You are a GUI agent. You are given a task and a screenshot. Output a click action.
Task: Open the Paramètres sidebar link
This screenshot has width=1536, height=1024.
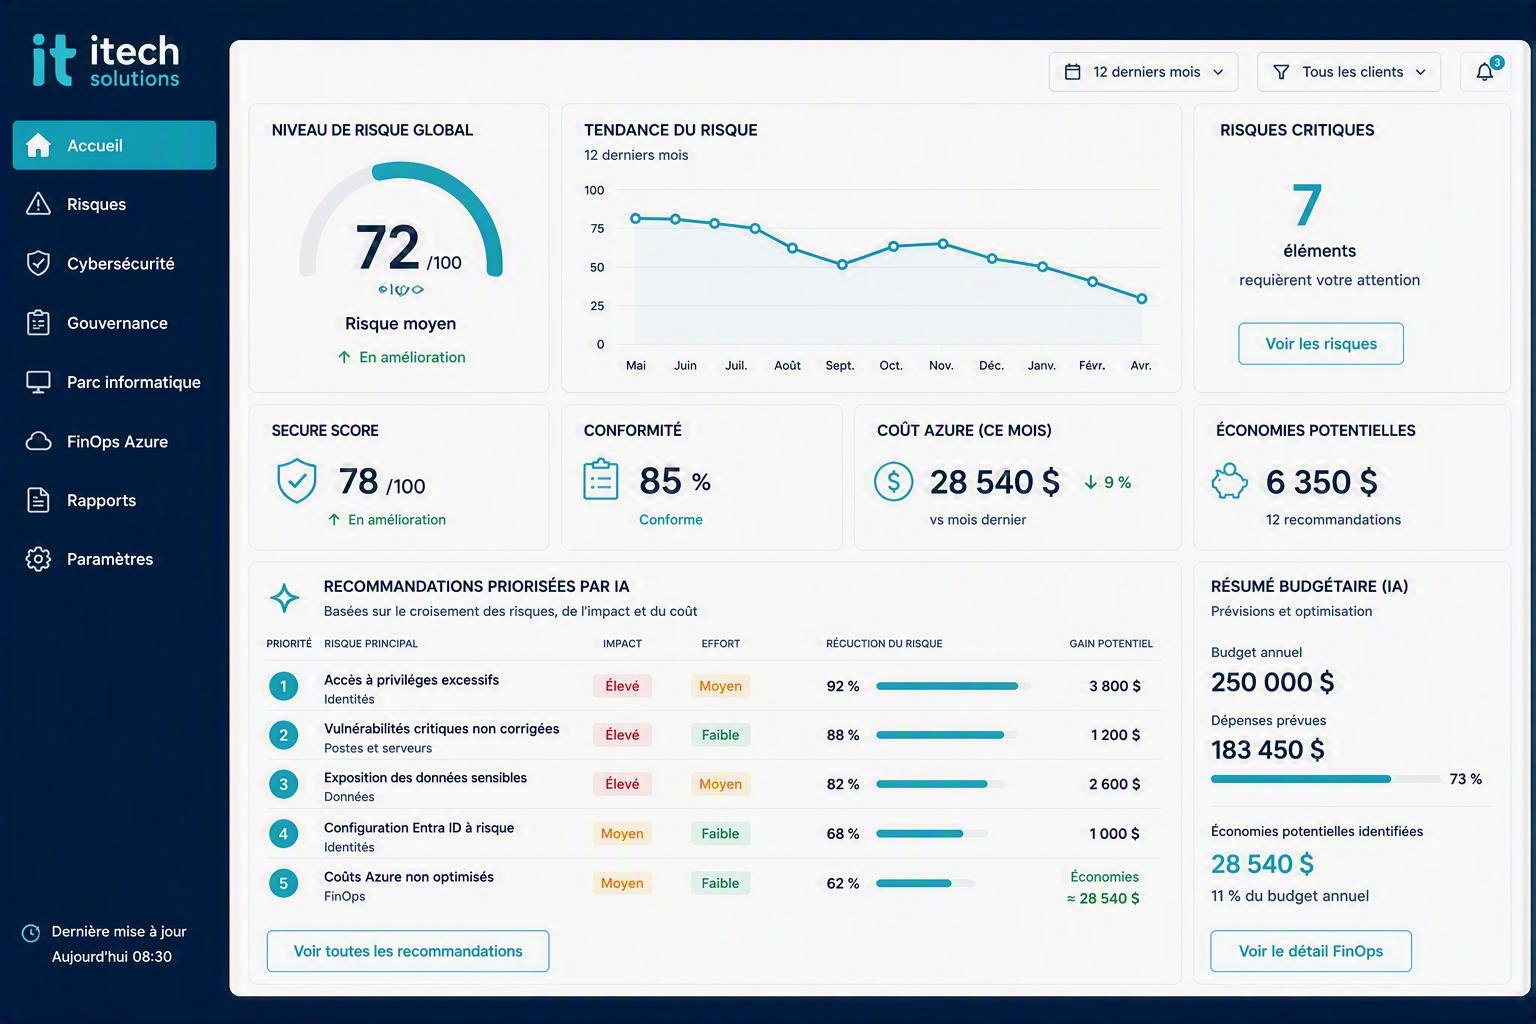(x=114, y=559)
